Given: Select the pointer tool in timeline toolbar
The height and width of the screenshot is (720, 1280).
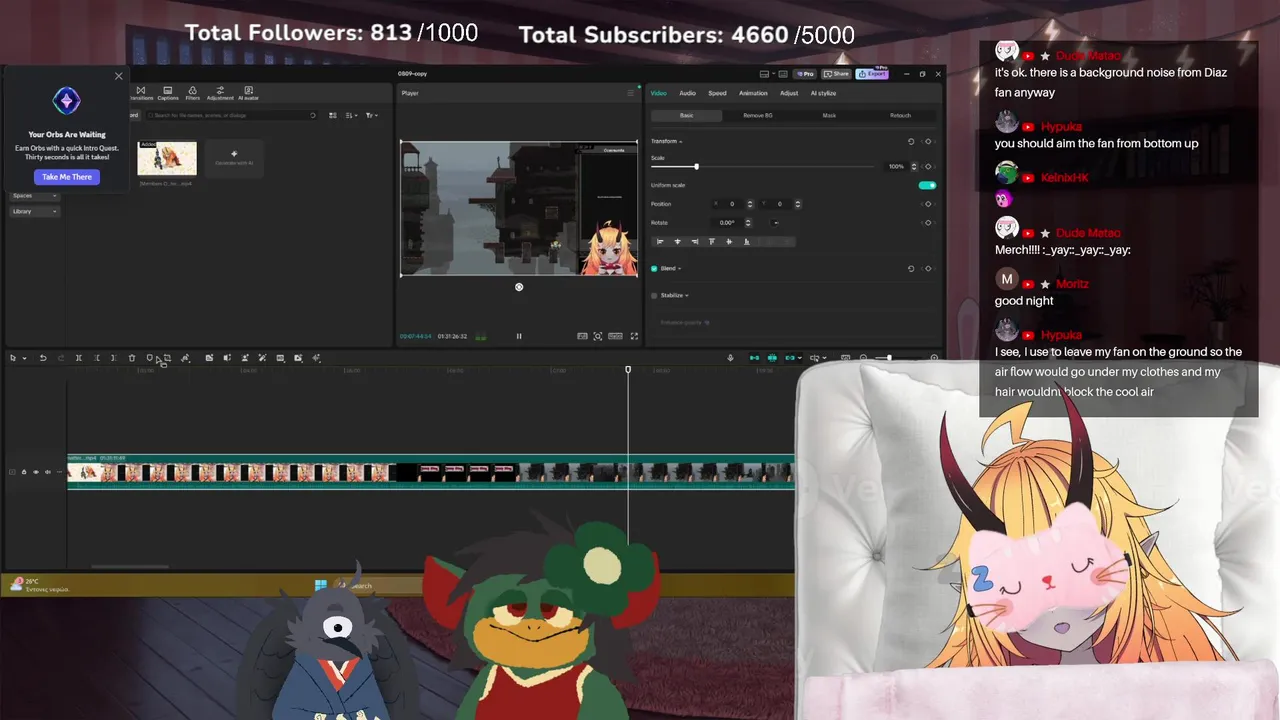Looking at the screenshot, I should pos(13,358).
